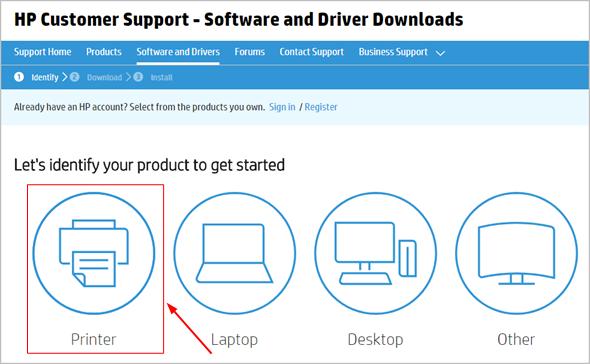Select the Install step
The image size is (590, 364).
[x=161, y=78]
